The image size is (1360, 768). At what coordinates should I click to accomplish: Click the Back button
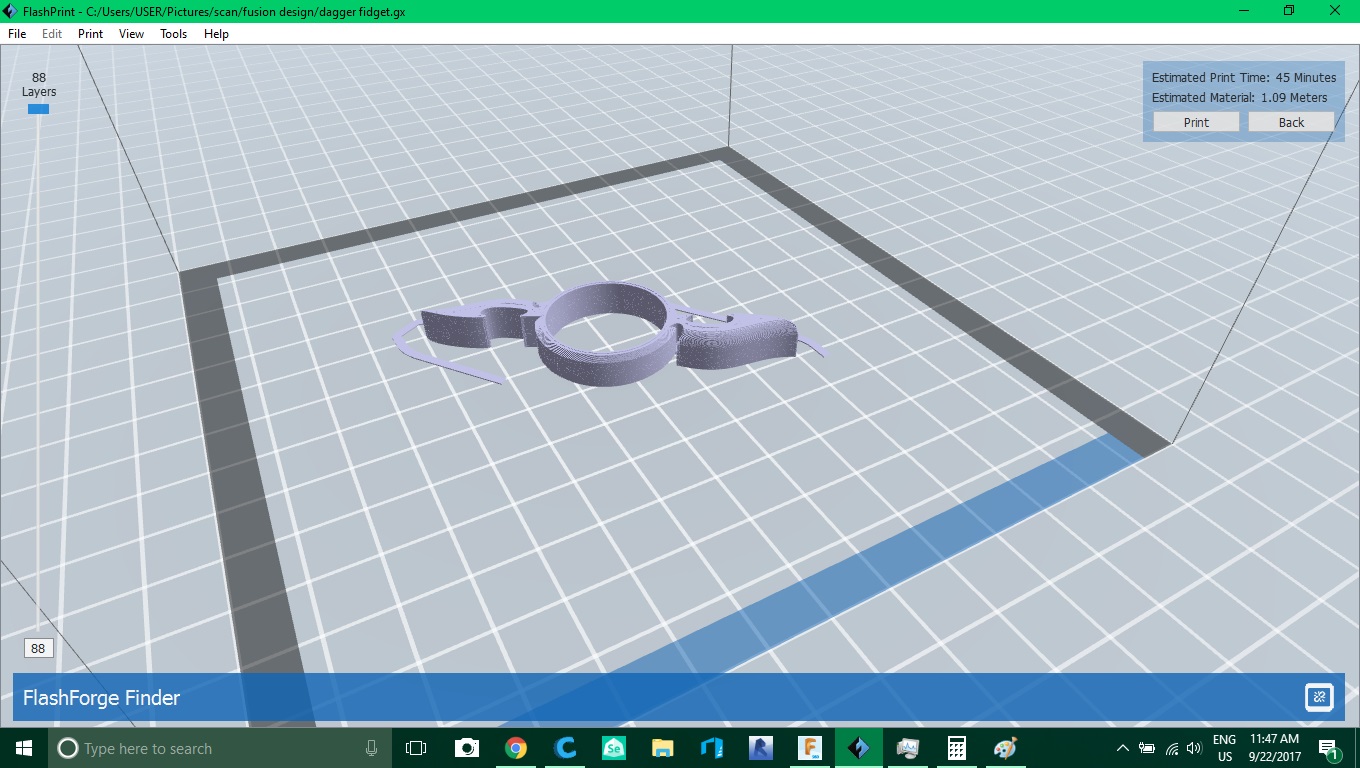coord(1291,122)
